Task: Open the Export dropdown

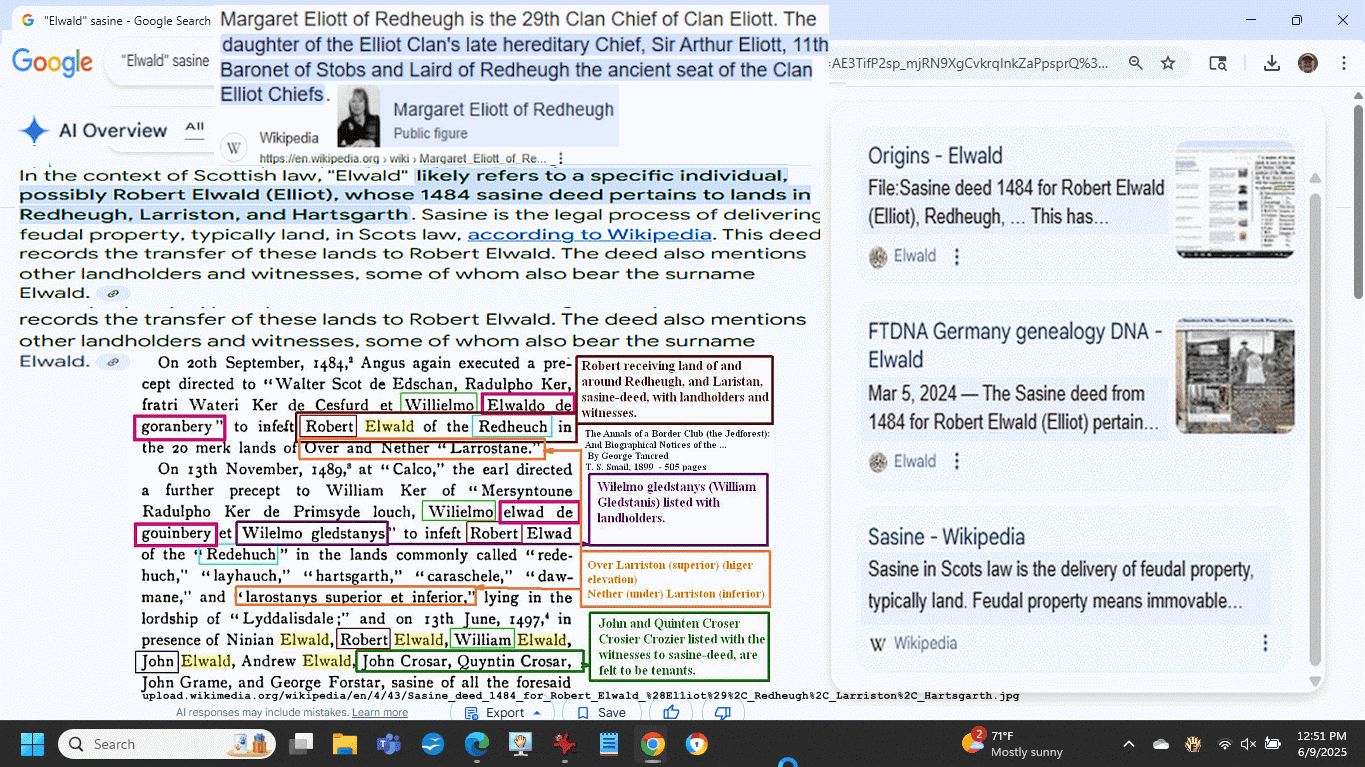Action: point(503,713)
